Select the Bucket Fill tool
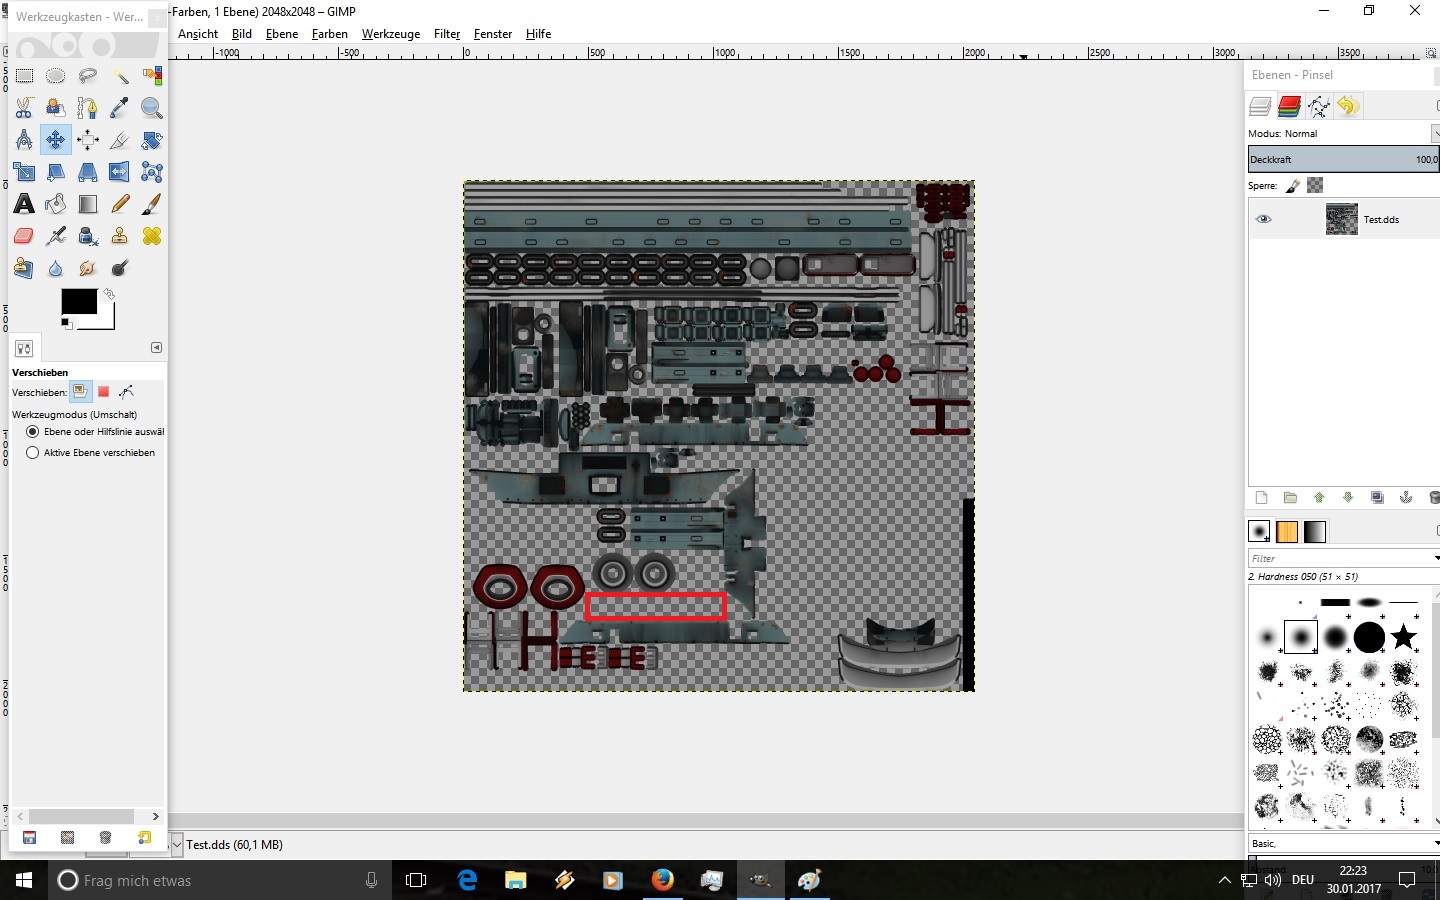This screenshot has width=1440, height=900. pos(56,204)
